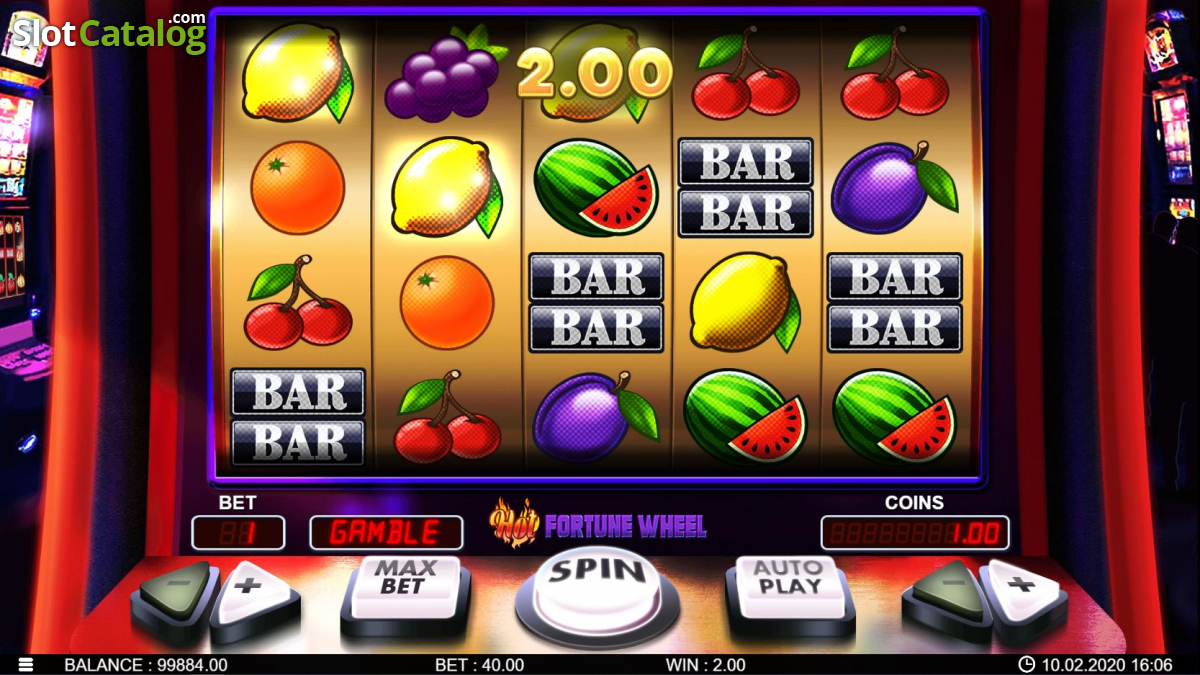This screenshot has height=675, width=1200.
Task: Select the highlighted lemon on second reel
Action: (445, 188)
